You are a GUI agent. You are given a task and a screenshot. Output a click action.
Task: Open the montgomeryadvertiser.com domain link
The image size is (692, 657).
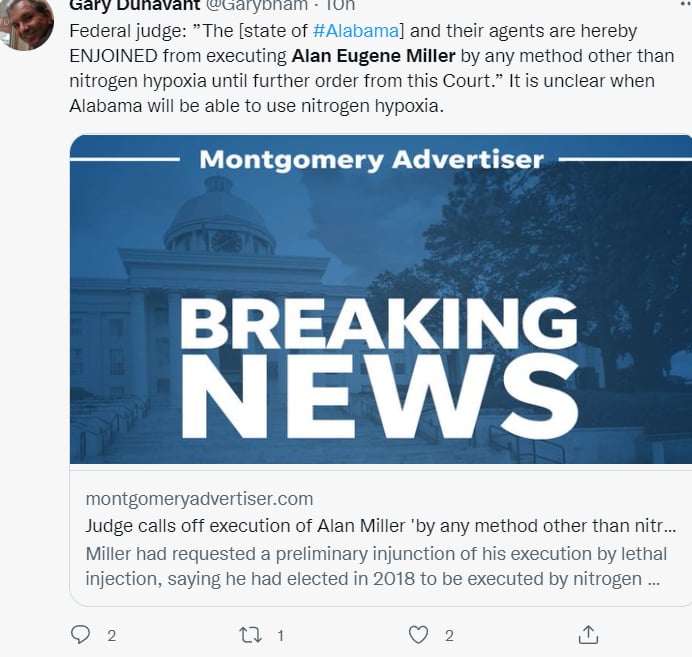click(x=199, y=499)
